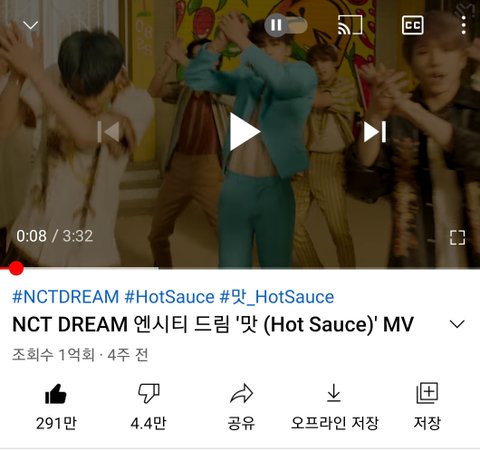Click the red progress bar scrubber
The height and width of the screenshot is (451, 480).
16,268
